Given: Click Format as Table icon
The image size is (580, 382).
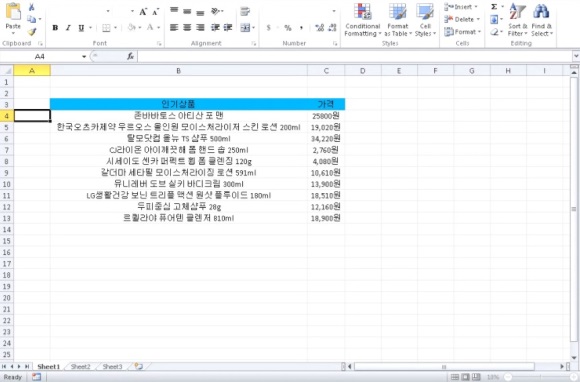Looking at the screenshot, I should click(398, 20).
